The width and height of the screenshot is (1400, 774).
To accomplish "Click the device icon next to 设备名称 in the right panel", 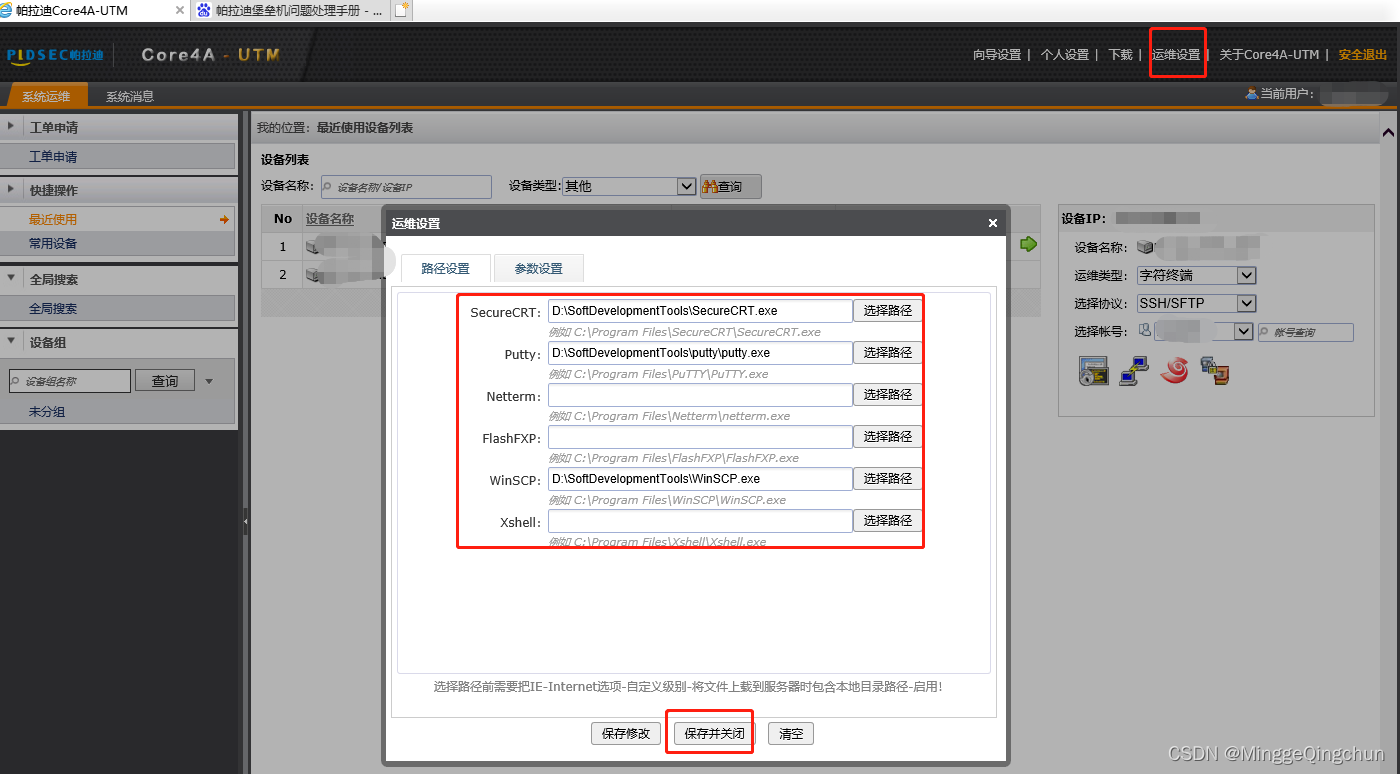I will coord(1145,247).
